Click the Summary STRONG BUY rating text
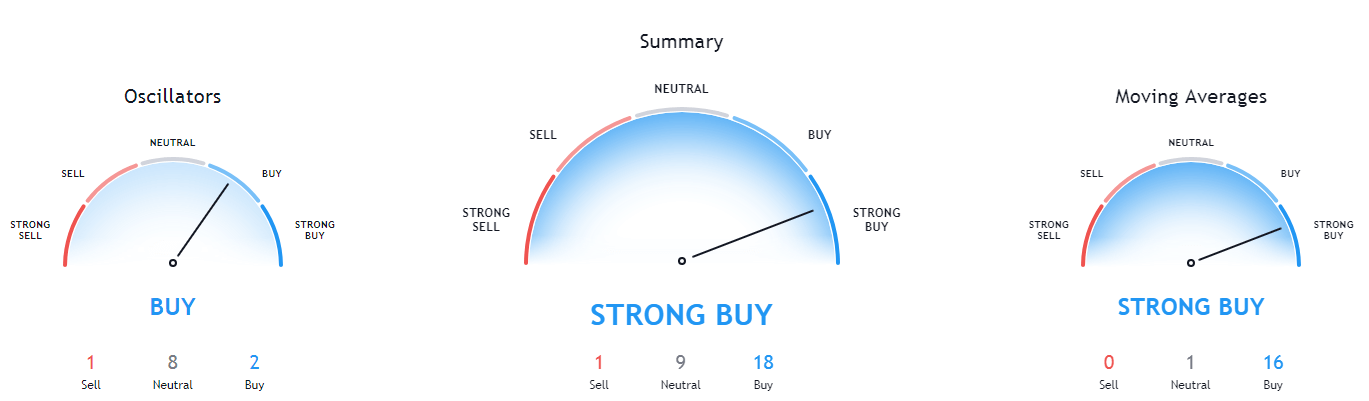The width and height of the screenshot is (1369, 401). (681, 315)
